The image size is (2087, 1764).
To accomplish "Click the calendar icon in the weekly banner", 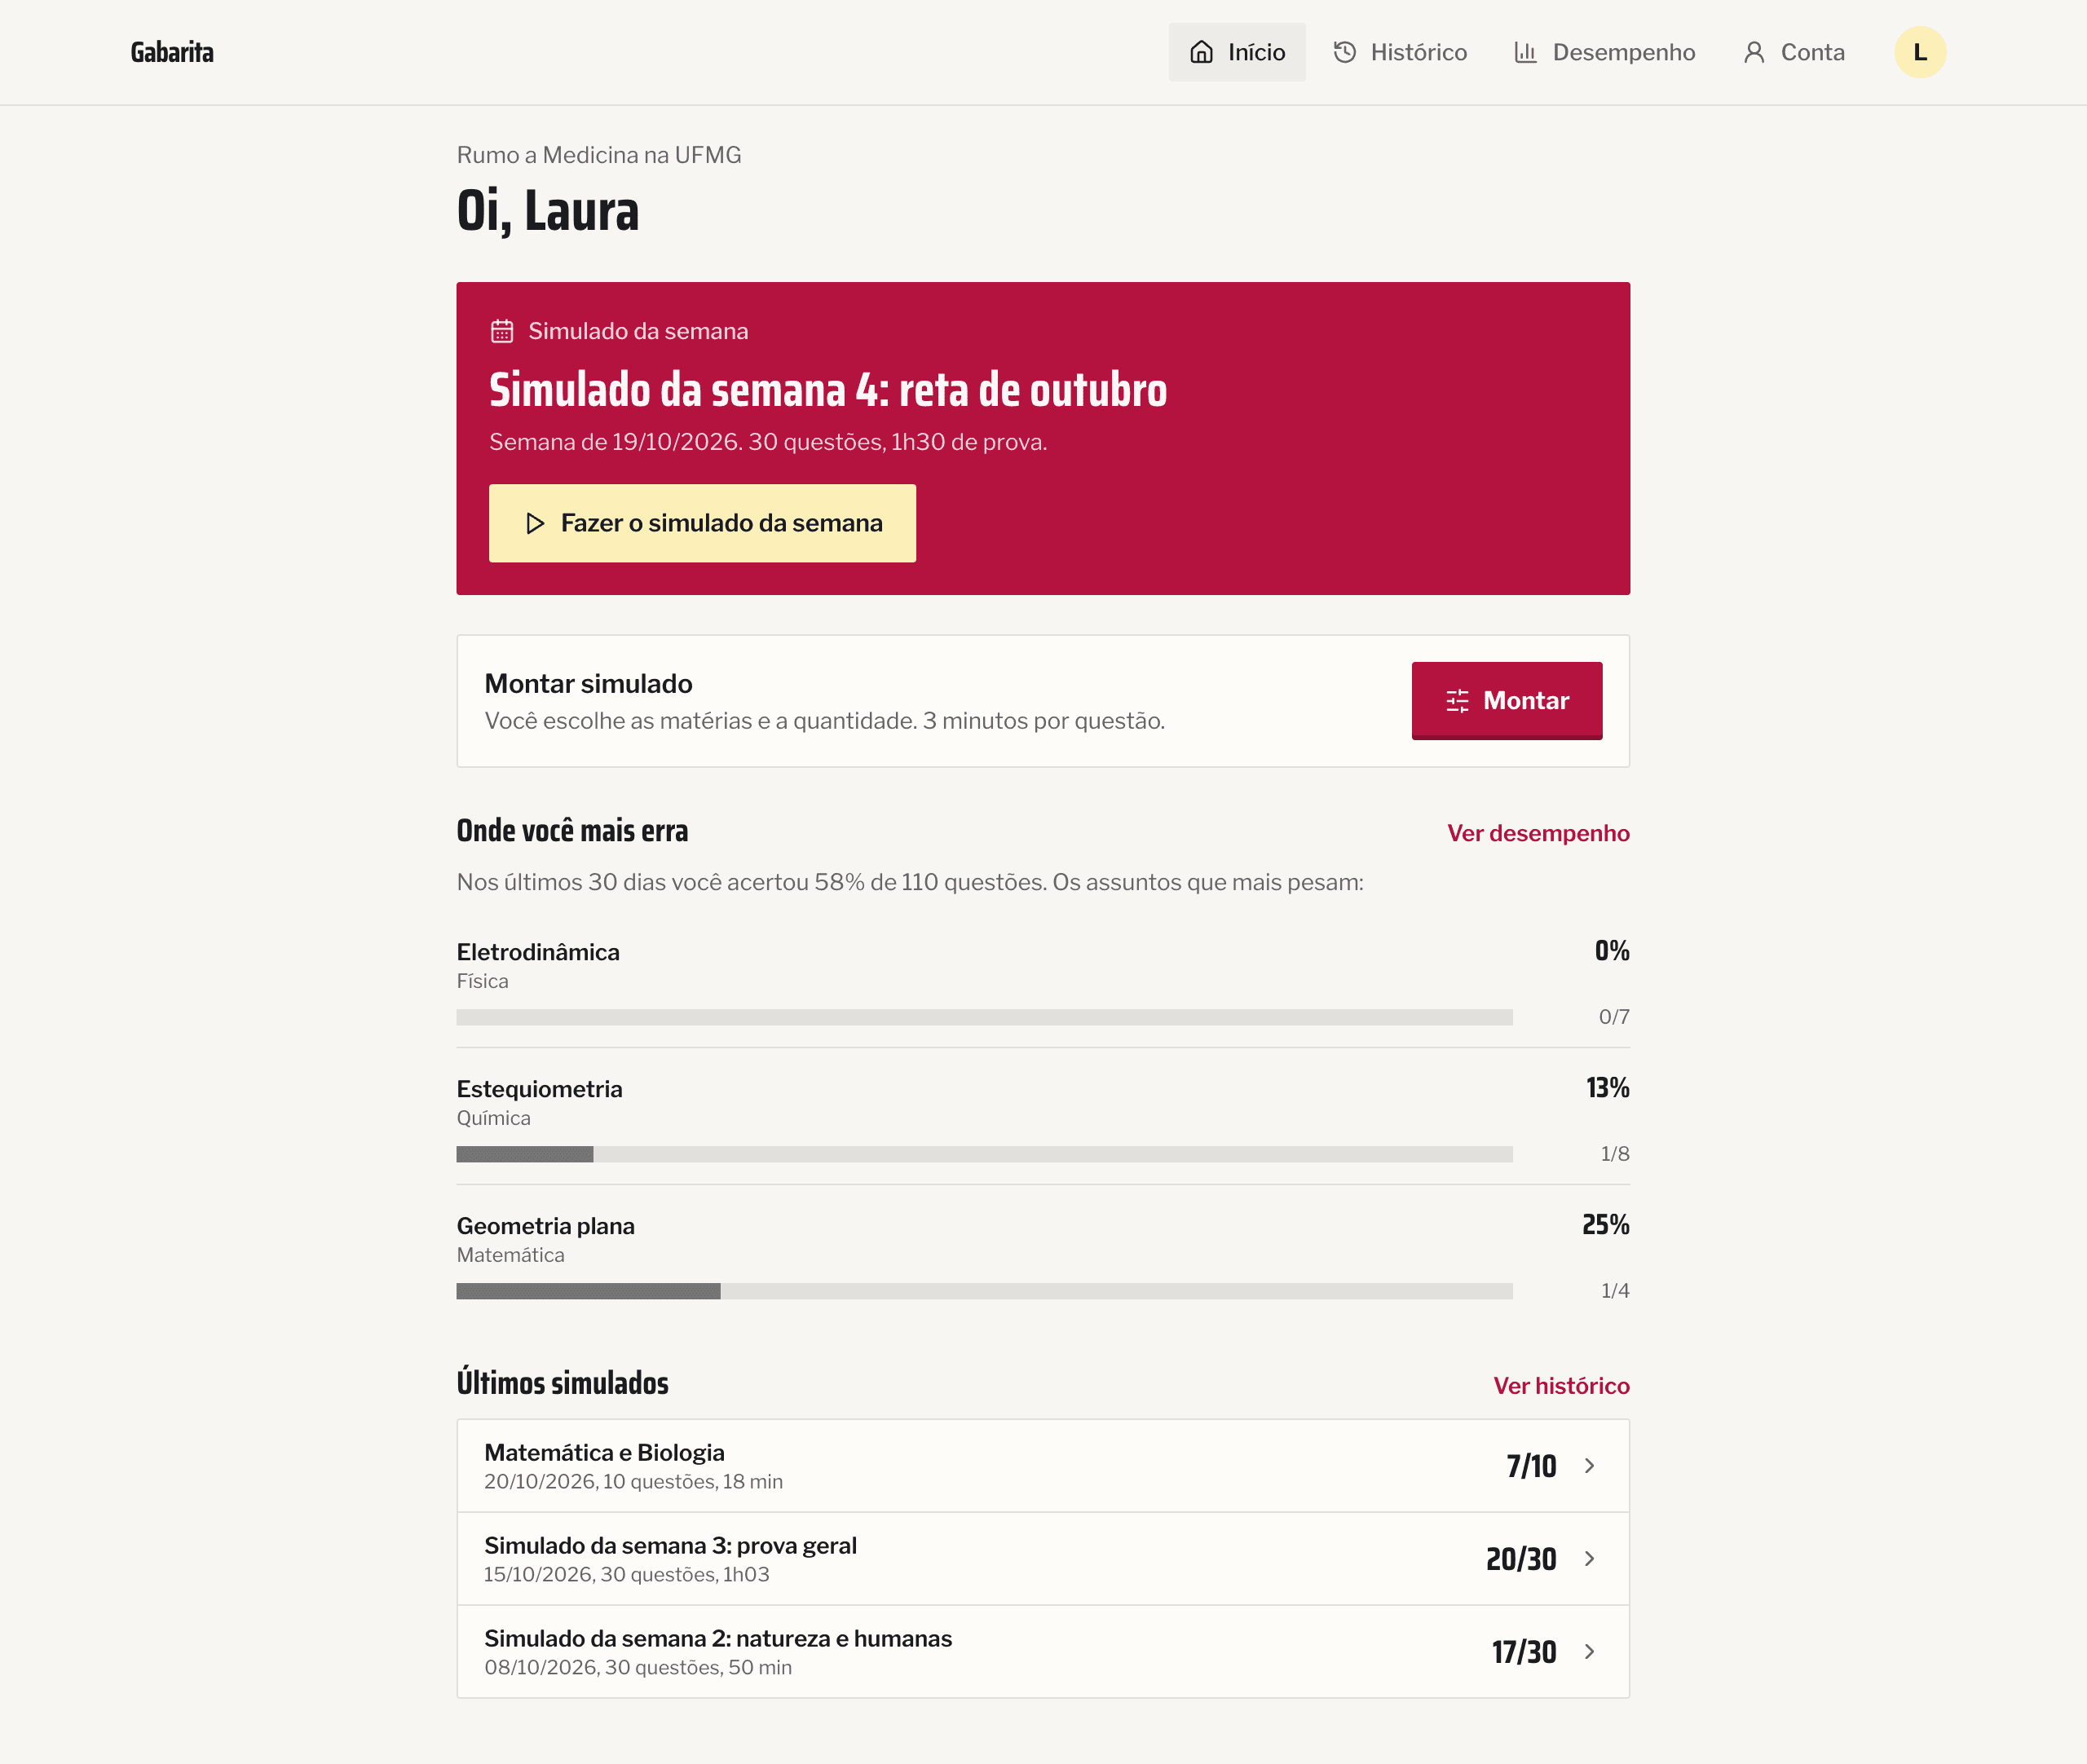I will click(x=502, y=331).
